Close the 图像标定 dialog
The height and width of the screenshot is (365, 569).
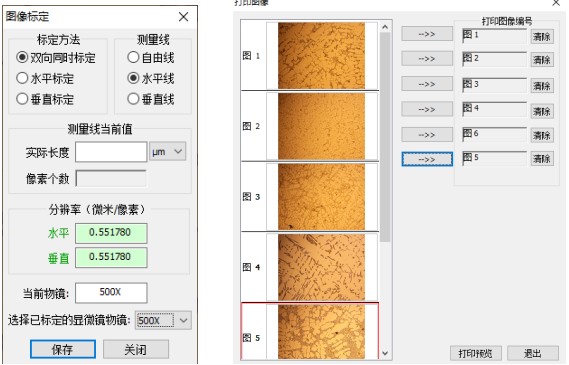pyautogui.click(x=184, y=17)
